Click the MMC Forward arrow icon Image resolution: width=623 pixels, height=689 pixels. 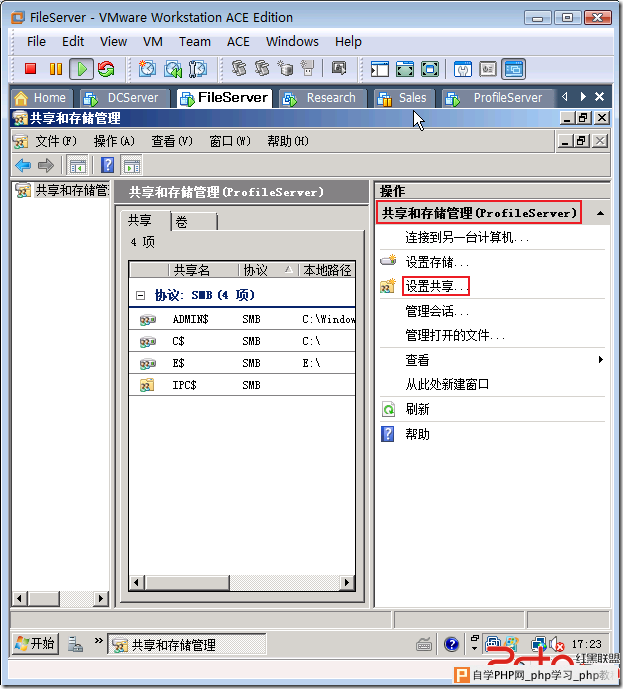46,166
